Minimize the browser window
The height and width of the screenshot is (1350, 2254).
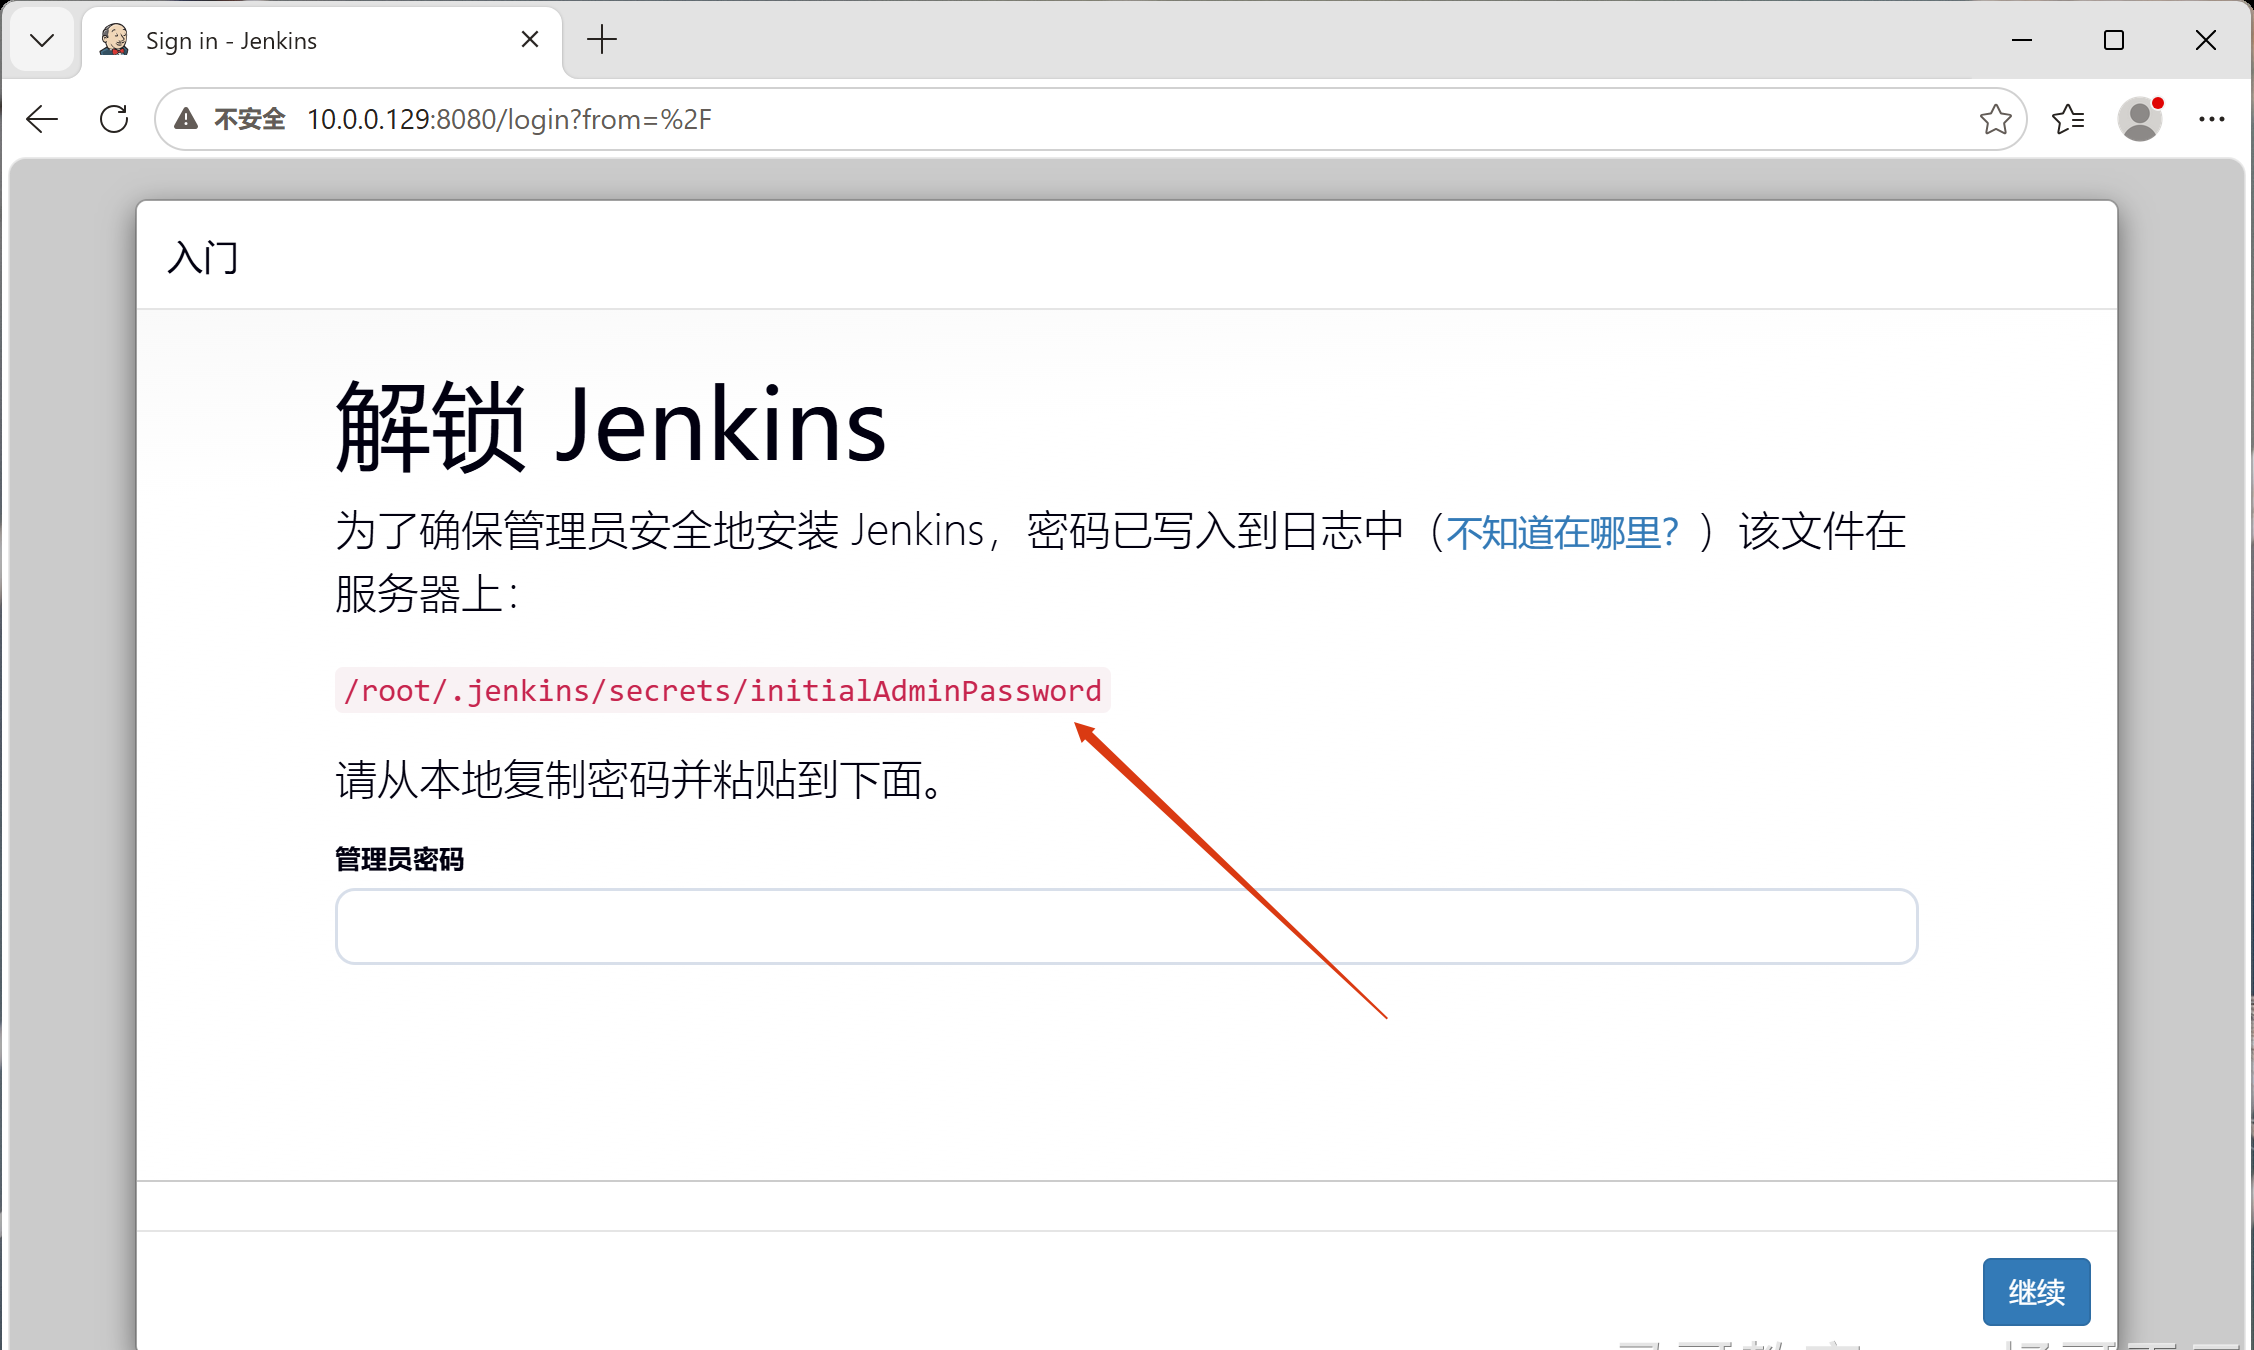tap(2022, 40)
